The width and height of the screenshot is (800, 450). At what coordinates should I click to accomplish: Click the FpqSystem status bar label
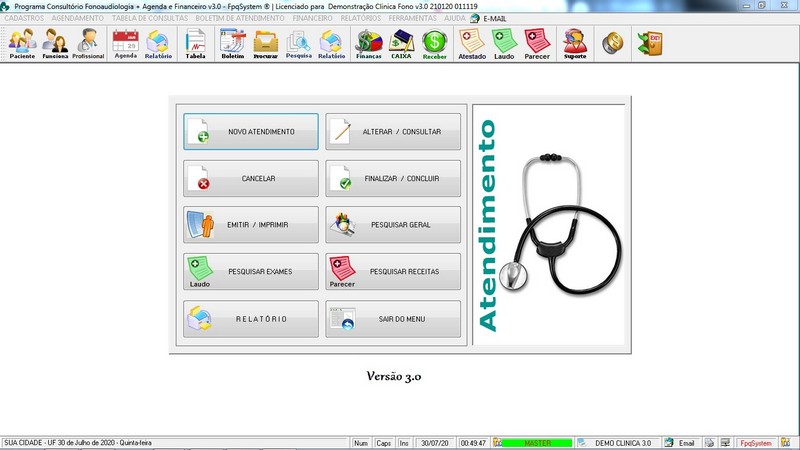point(756,443)
